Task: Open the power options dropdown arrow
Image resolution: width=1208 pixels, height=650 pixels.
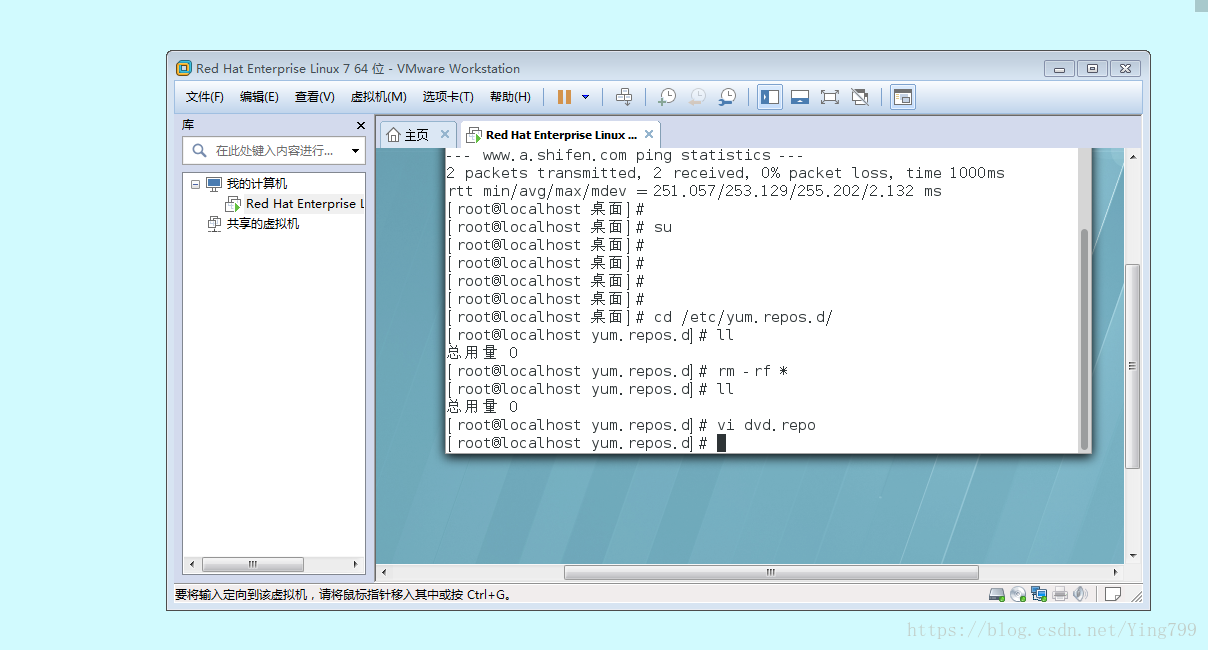Action: pos(586,97)
